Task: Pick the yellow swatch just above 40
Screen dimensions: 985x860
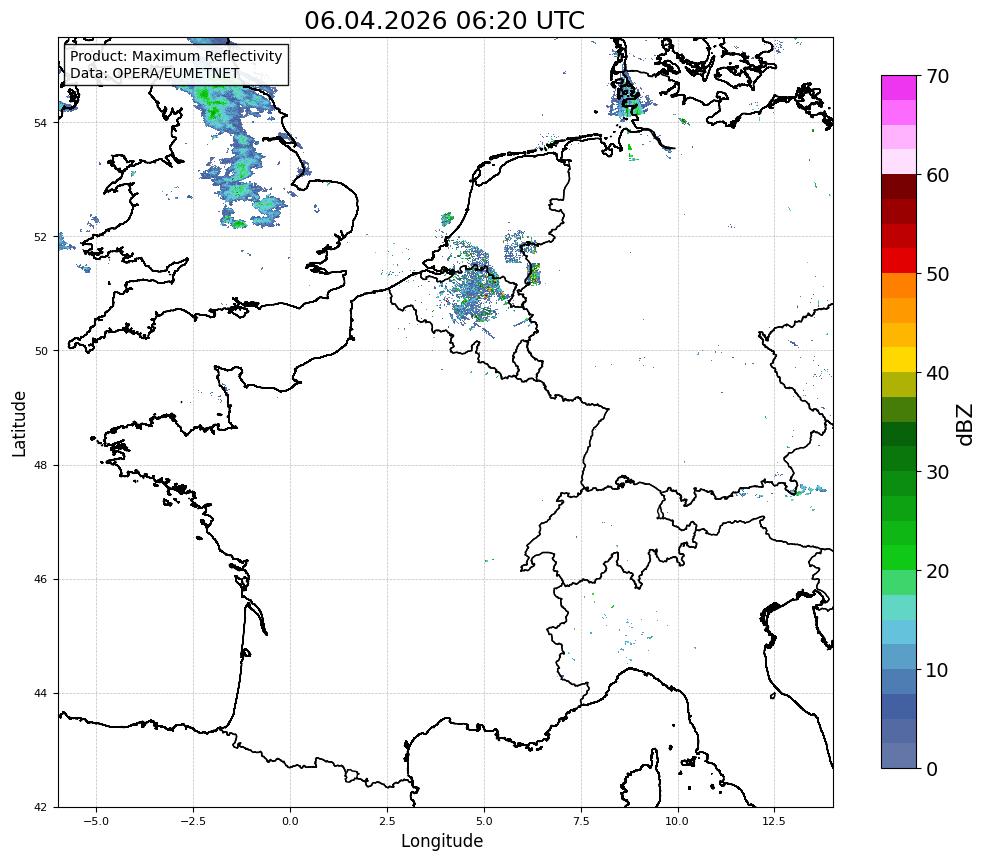Action: point(899,360)
